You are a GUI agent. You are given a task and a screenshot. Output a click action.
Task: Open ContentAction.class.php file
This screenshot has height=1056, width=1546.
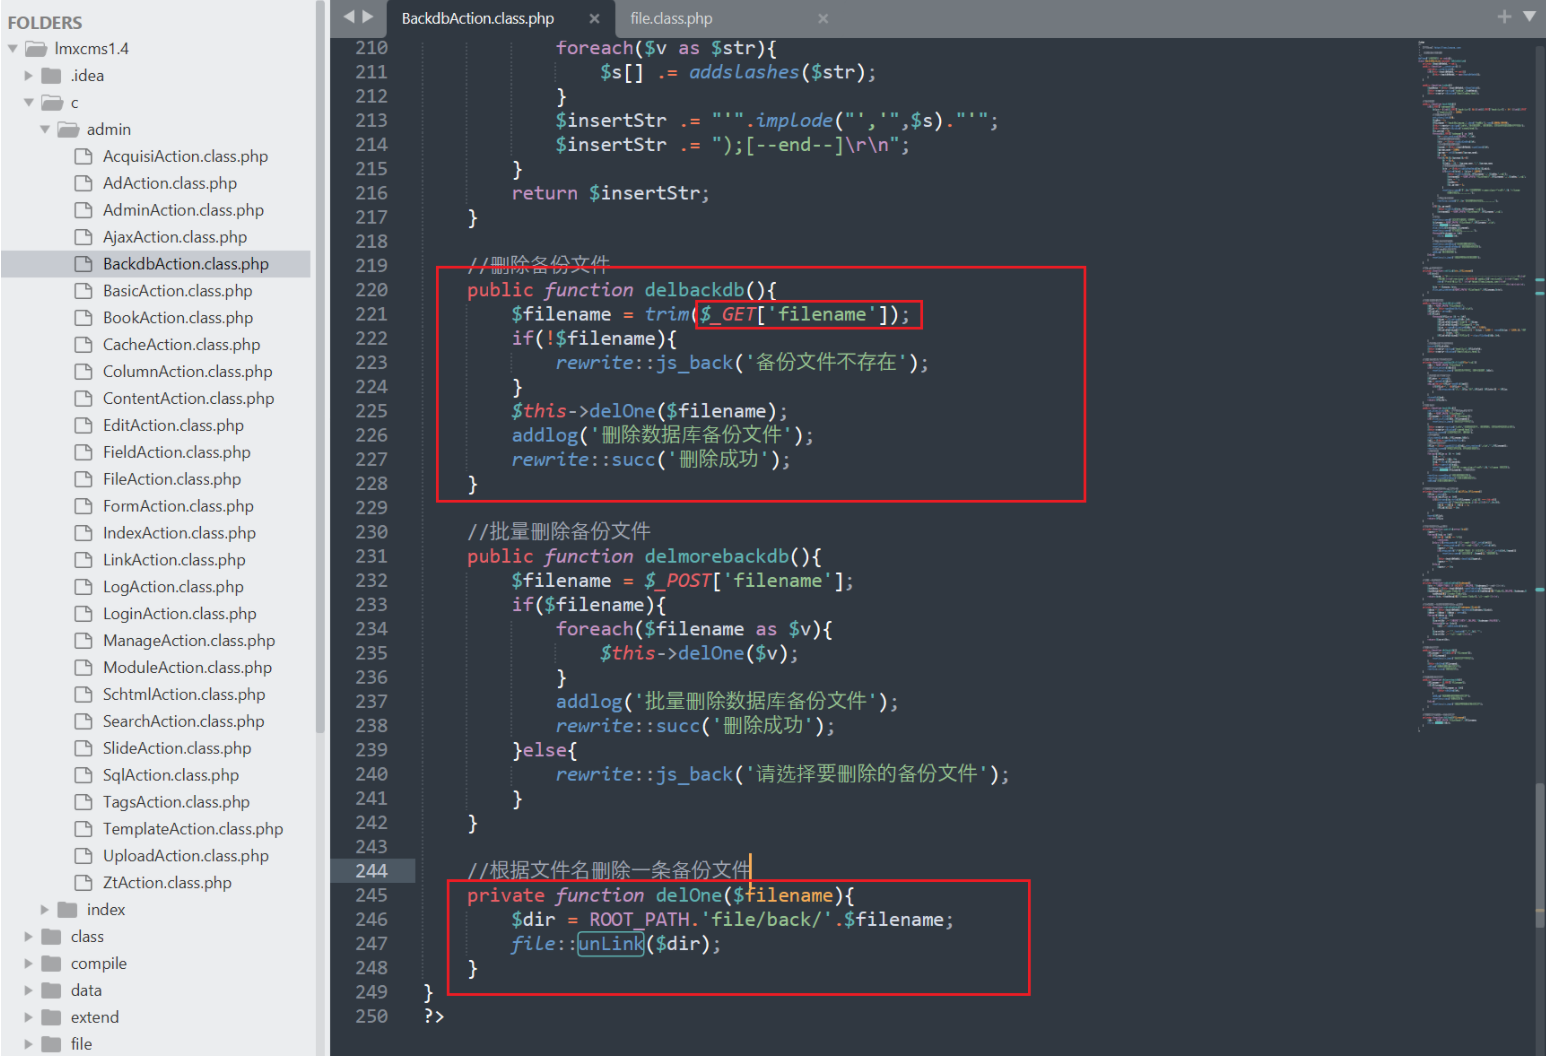click(188, 399)
